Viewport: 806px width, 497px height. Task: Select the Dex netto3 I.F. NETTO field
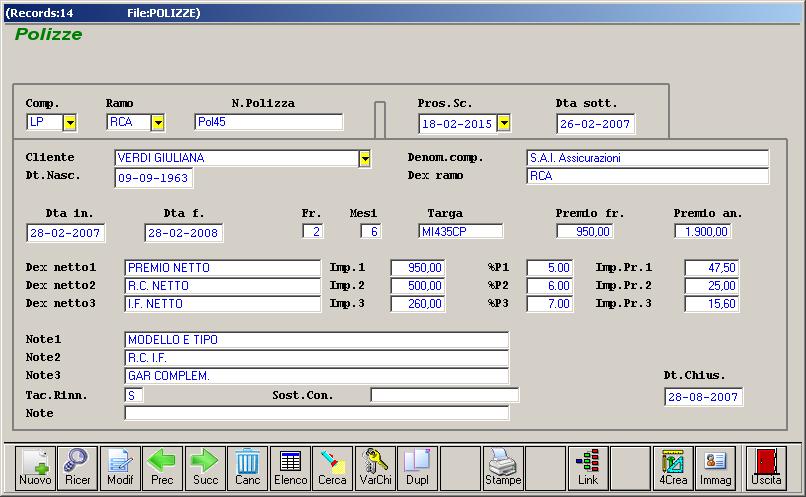[223, 304]
